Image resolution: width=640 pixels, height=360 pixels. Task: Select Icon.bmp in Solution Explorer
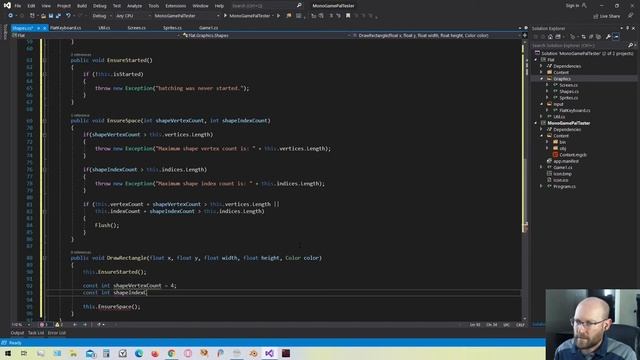[562, 174]
